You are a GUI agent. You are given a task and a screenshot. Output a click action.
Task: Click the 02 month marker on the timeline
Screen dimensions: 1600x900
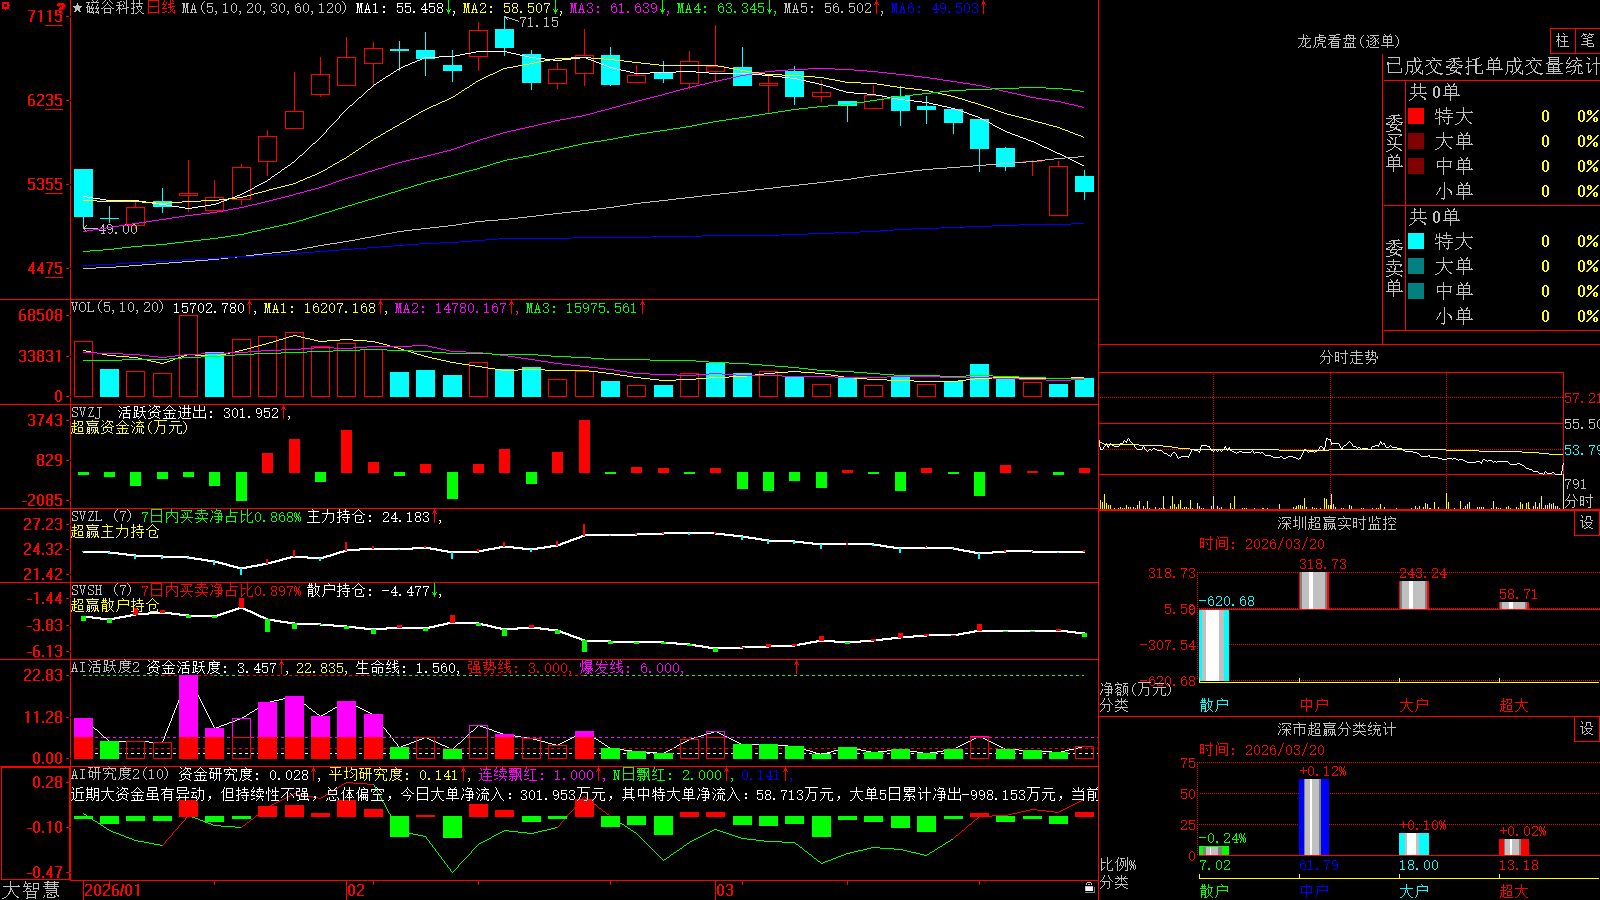[x=355, y=890]
